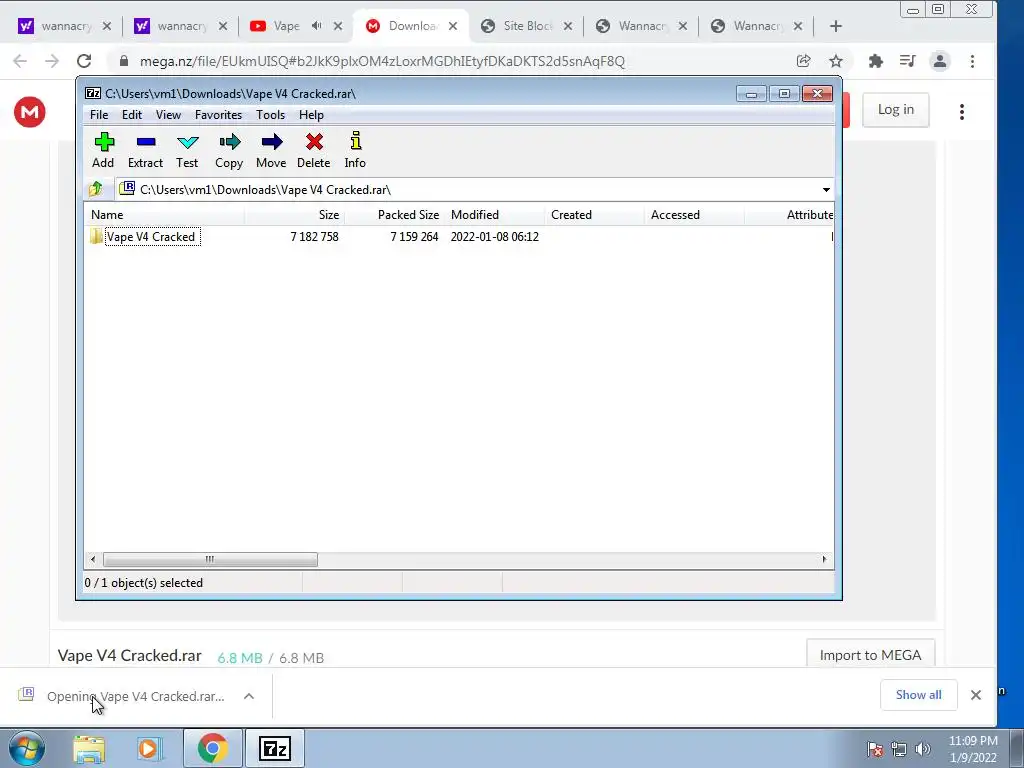Click Import to MEGA button
This screenshot has width=1024, height=768.
(x=871, y=654)
